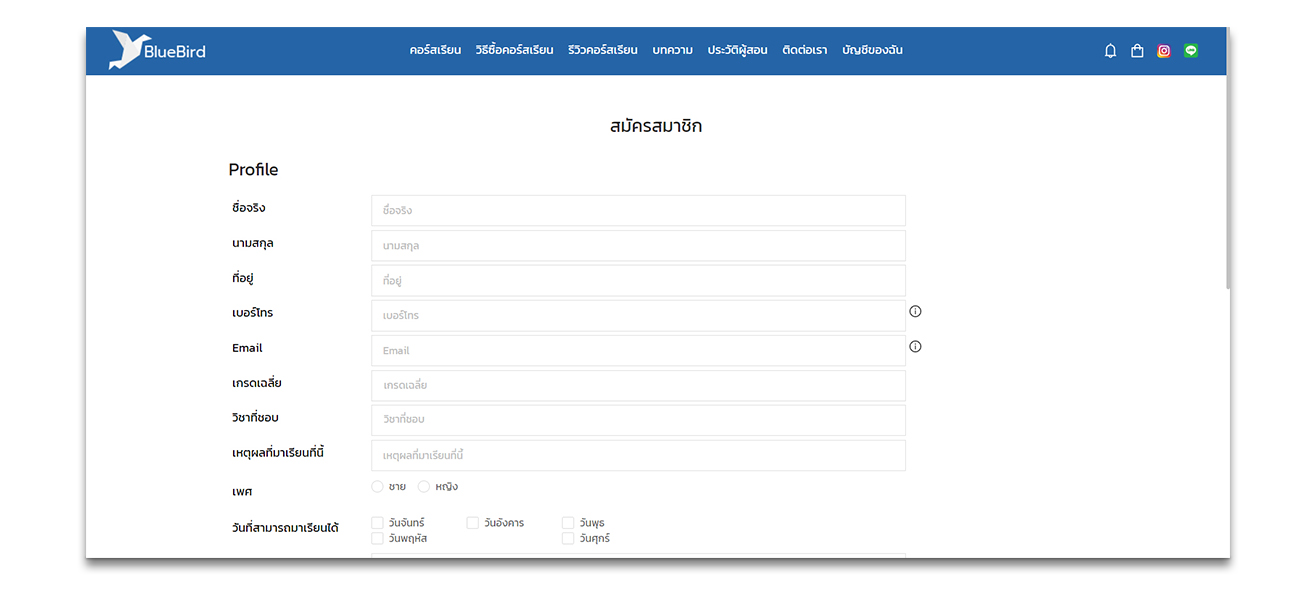The image size is (1311, 602).
Task: Enable the วันพฤหัส checkbox
Action: pos(377,539)
